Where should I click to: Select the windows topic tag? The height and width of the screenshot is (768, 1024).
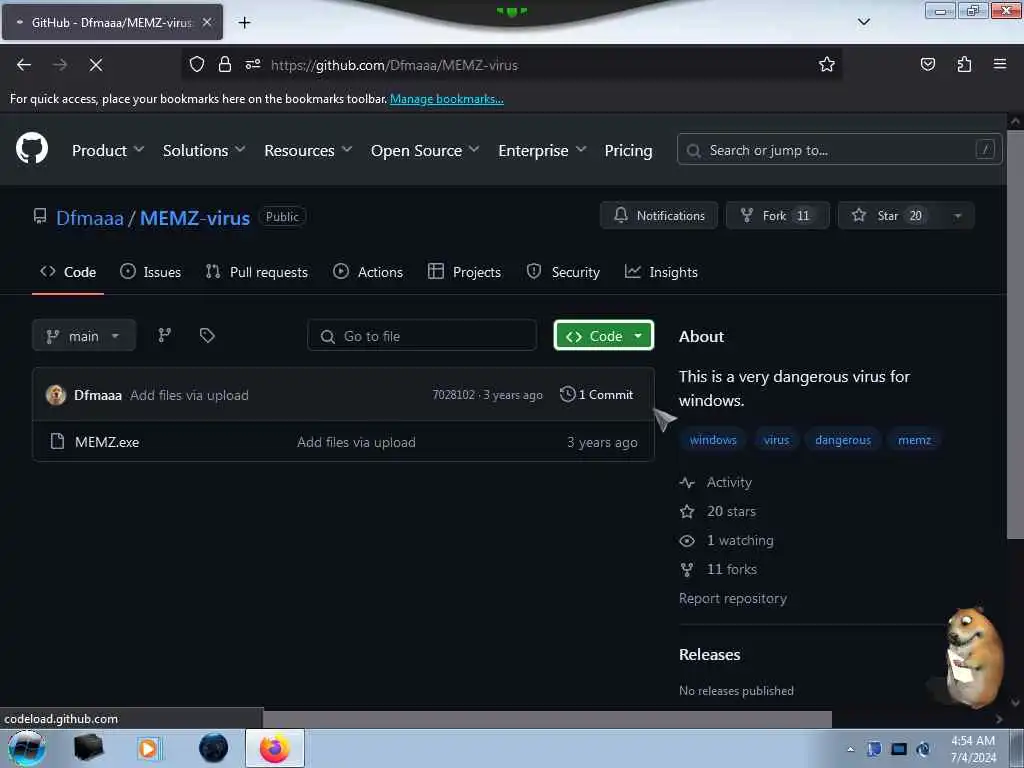(712, 440)
